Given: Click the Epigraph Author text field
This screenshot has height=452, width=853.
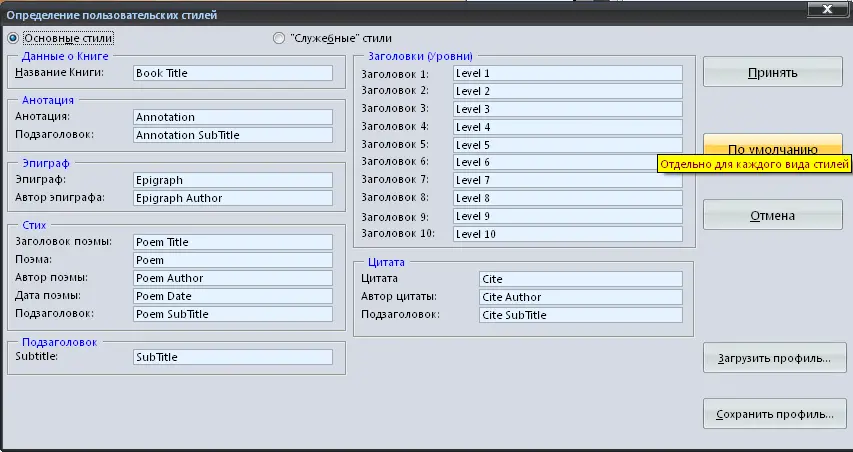Looking at the screenshot, I should [x=233, y=198].
